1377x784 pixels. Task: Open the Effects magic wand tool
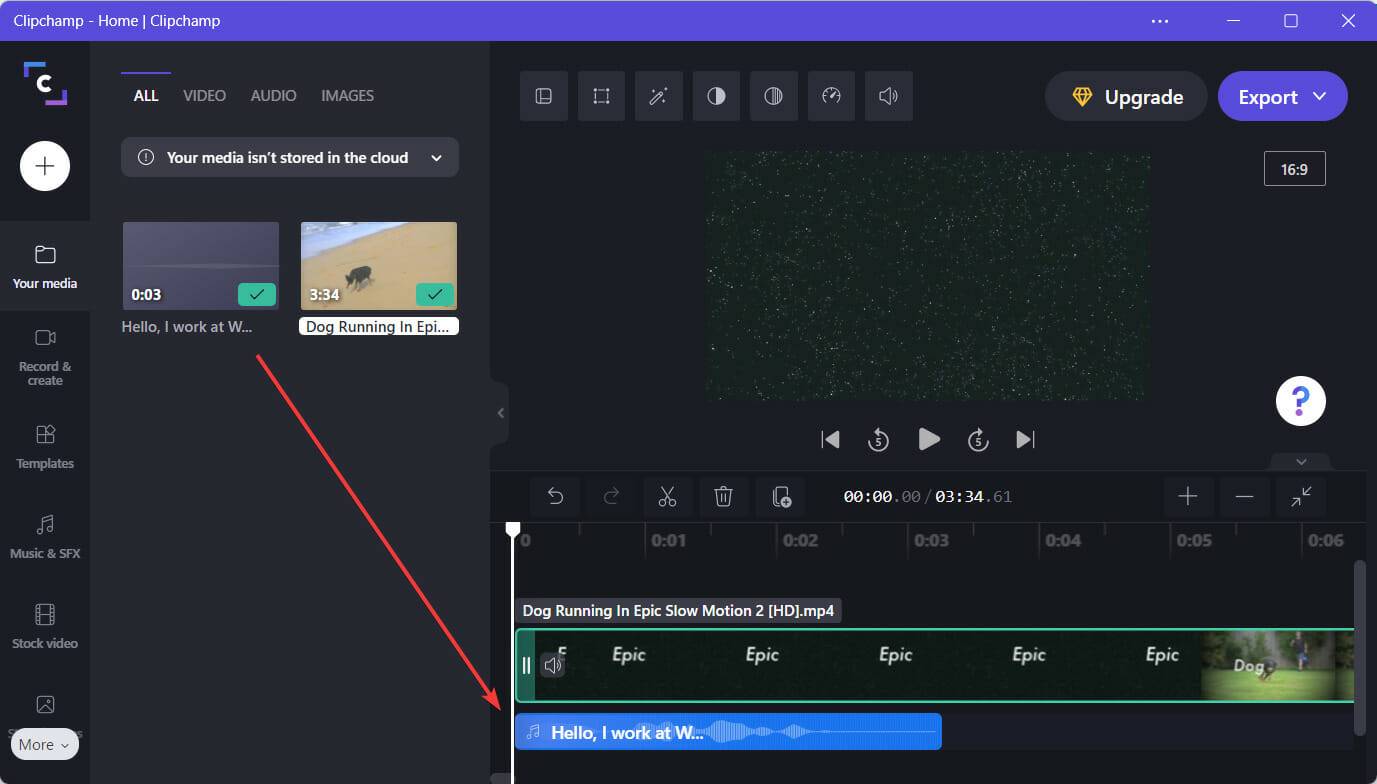pos(658,96)
